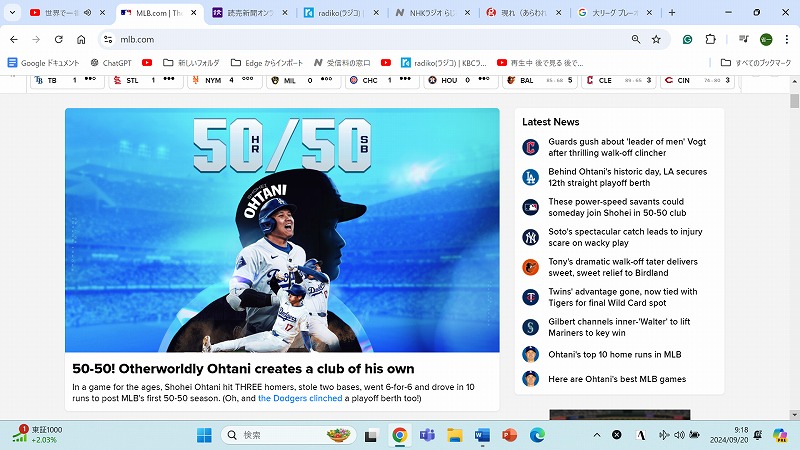This screenshot has width=800, height=450.
Task: Open the first YouTube bookmark icon
Action: click(147, 63)
